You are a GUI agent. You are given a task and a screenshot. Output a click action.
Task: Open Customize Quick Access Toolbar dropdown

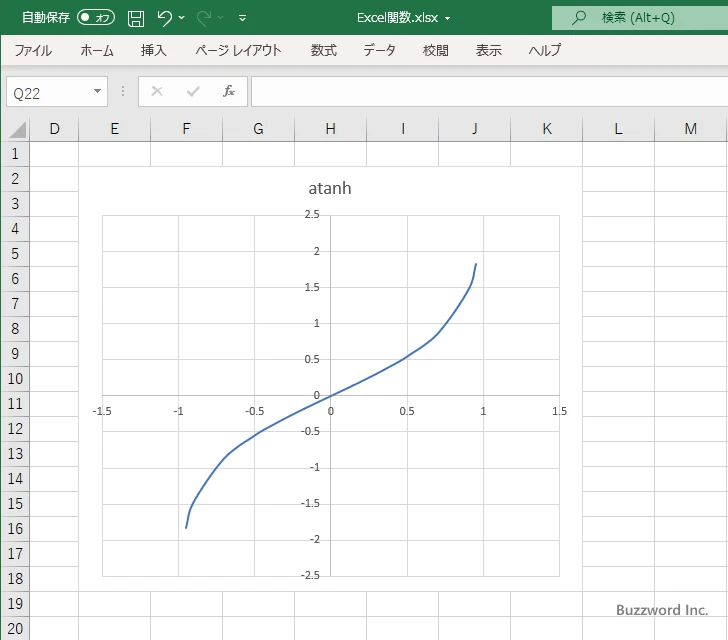pos(242,18)
